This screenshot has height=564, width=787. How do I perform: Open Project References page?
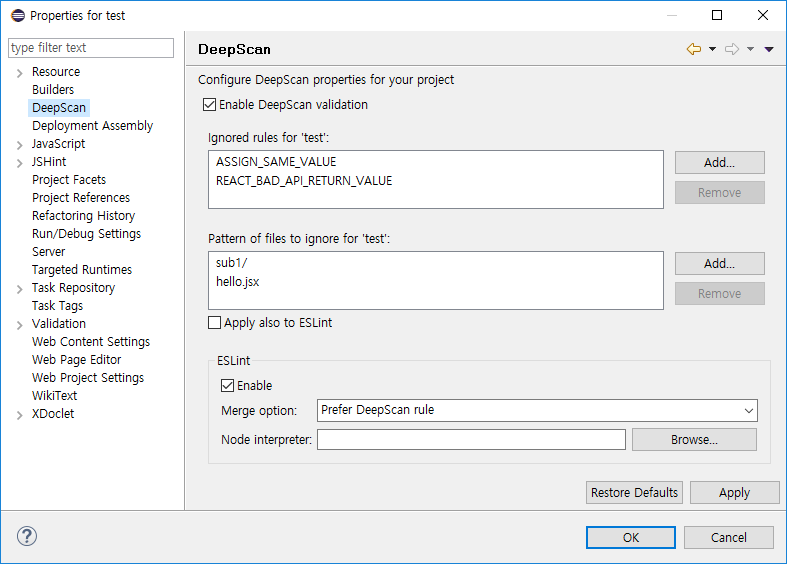81,198
